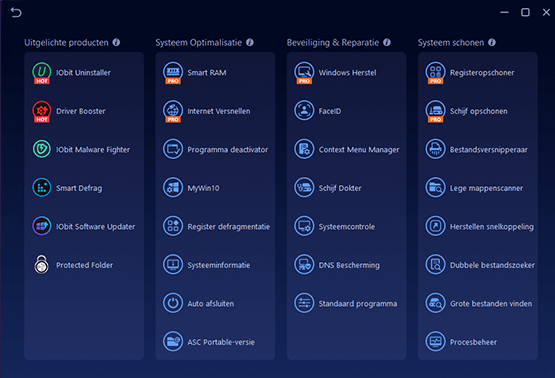
Task: Click the Procesbeheer label
Action: pos(473,342)
